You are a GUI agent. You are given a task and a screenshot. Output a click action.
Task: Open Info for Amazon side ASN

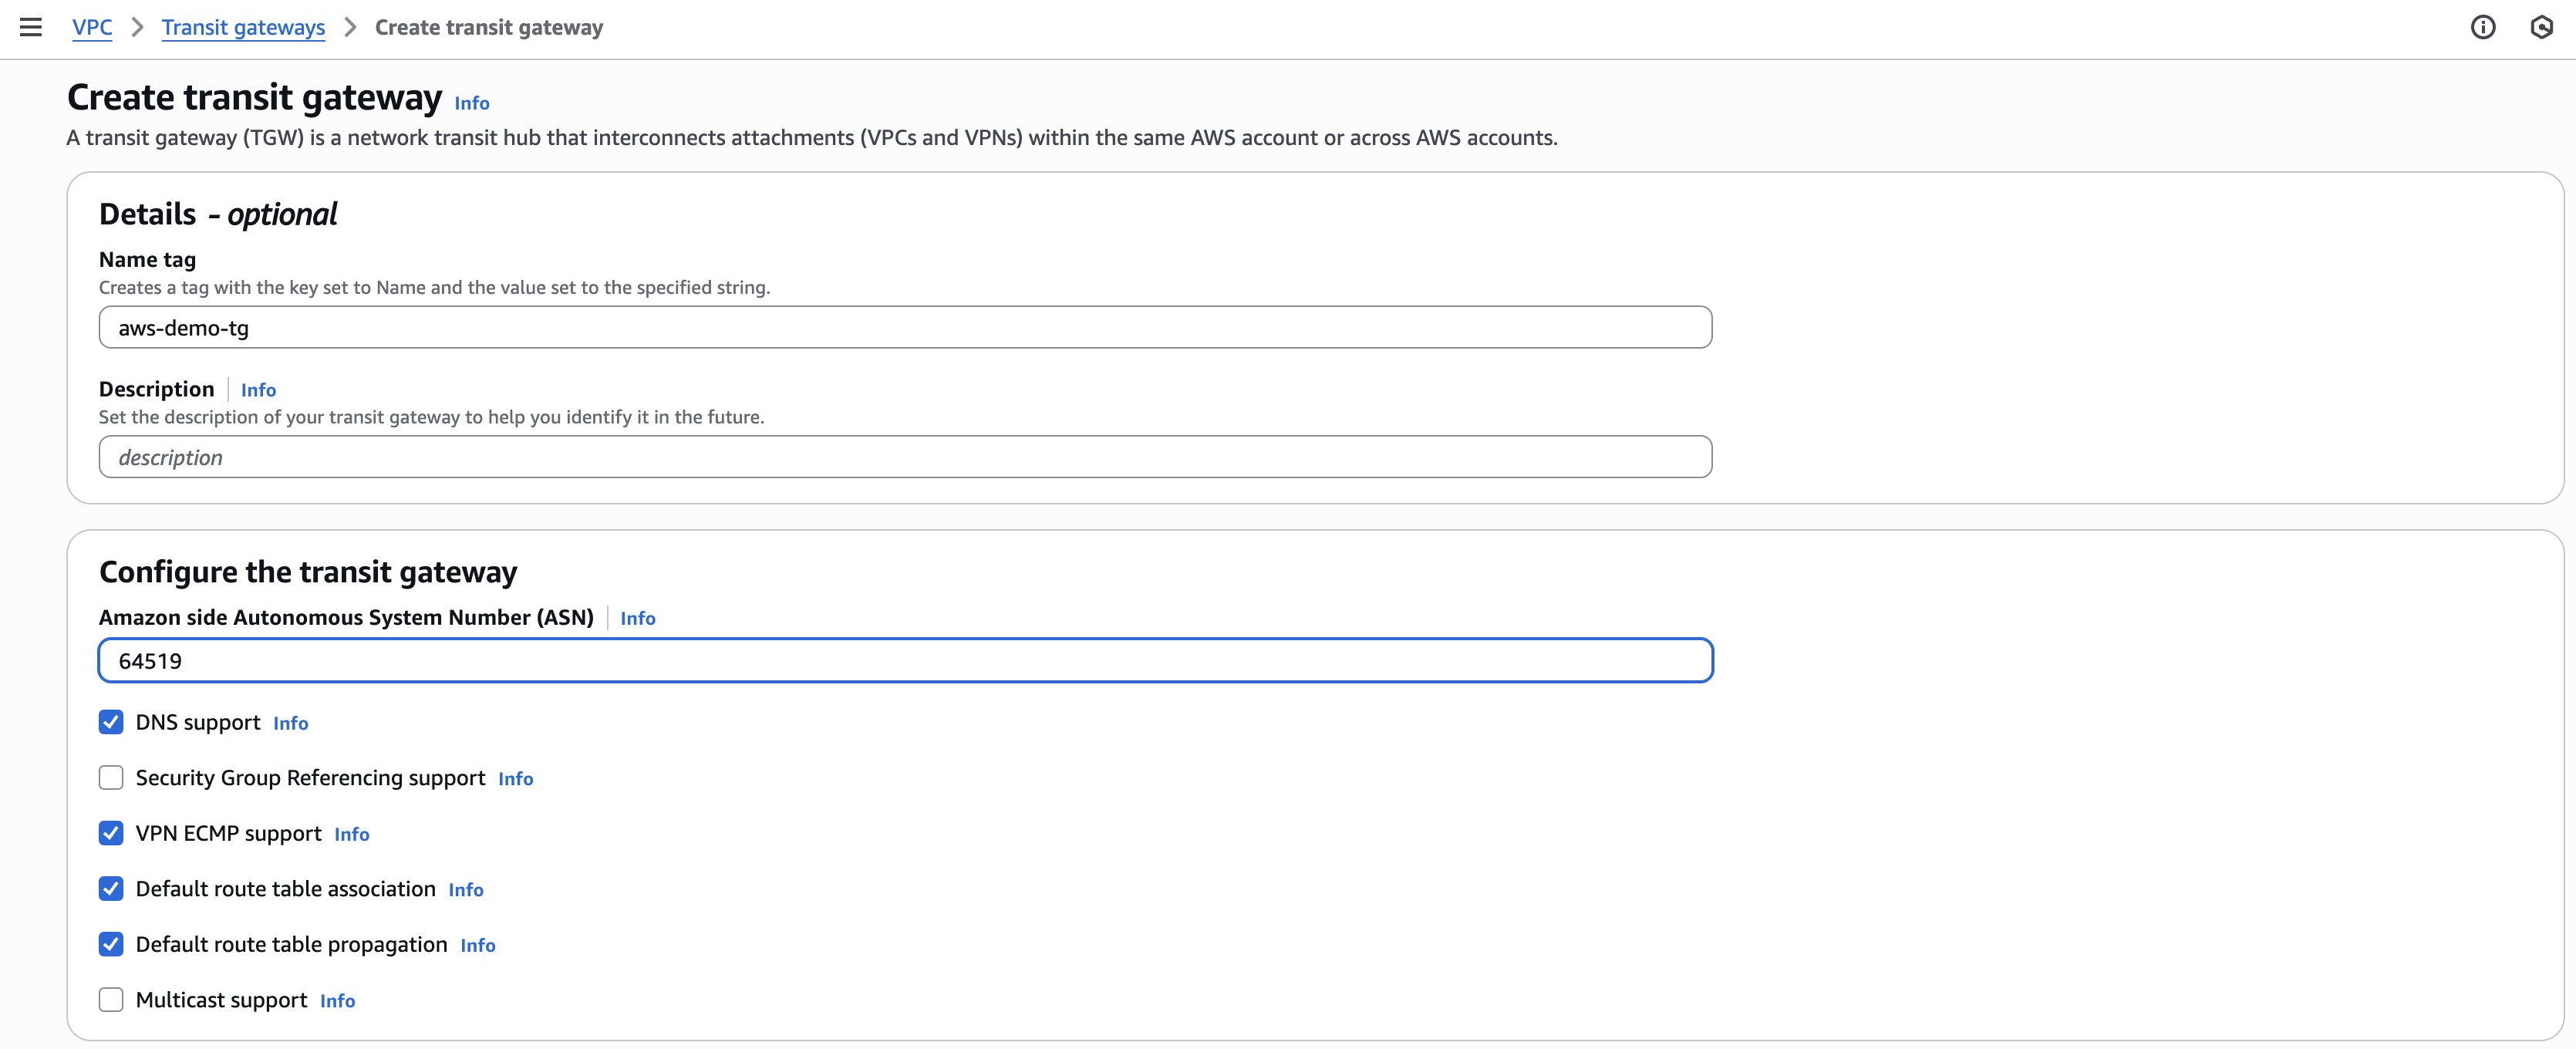point(638,618)
